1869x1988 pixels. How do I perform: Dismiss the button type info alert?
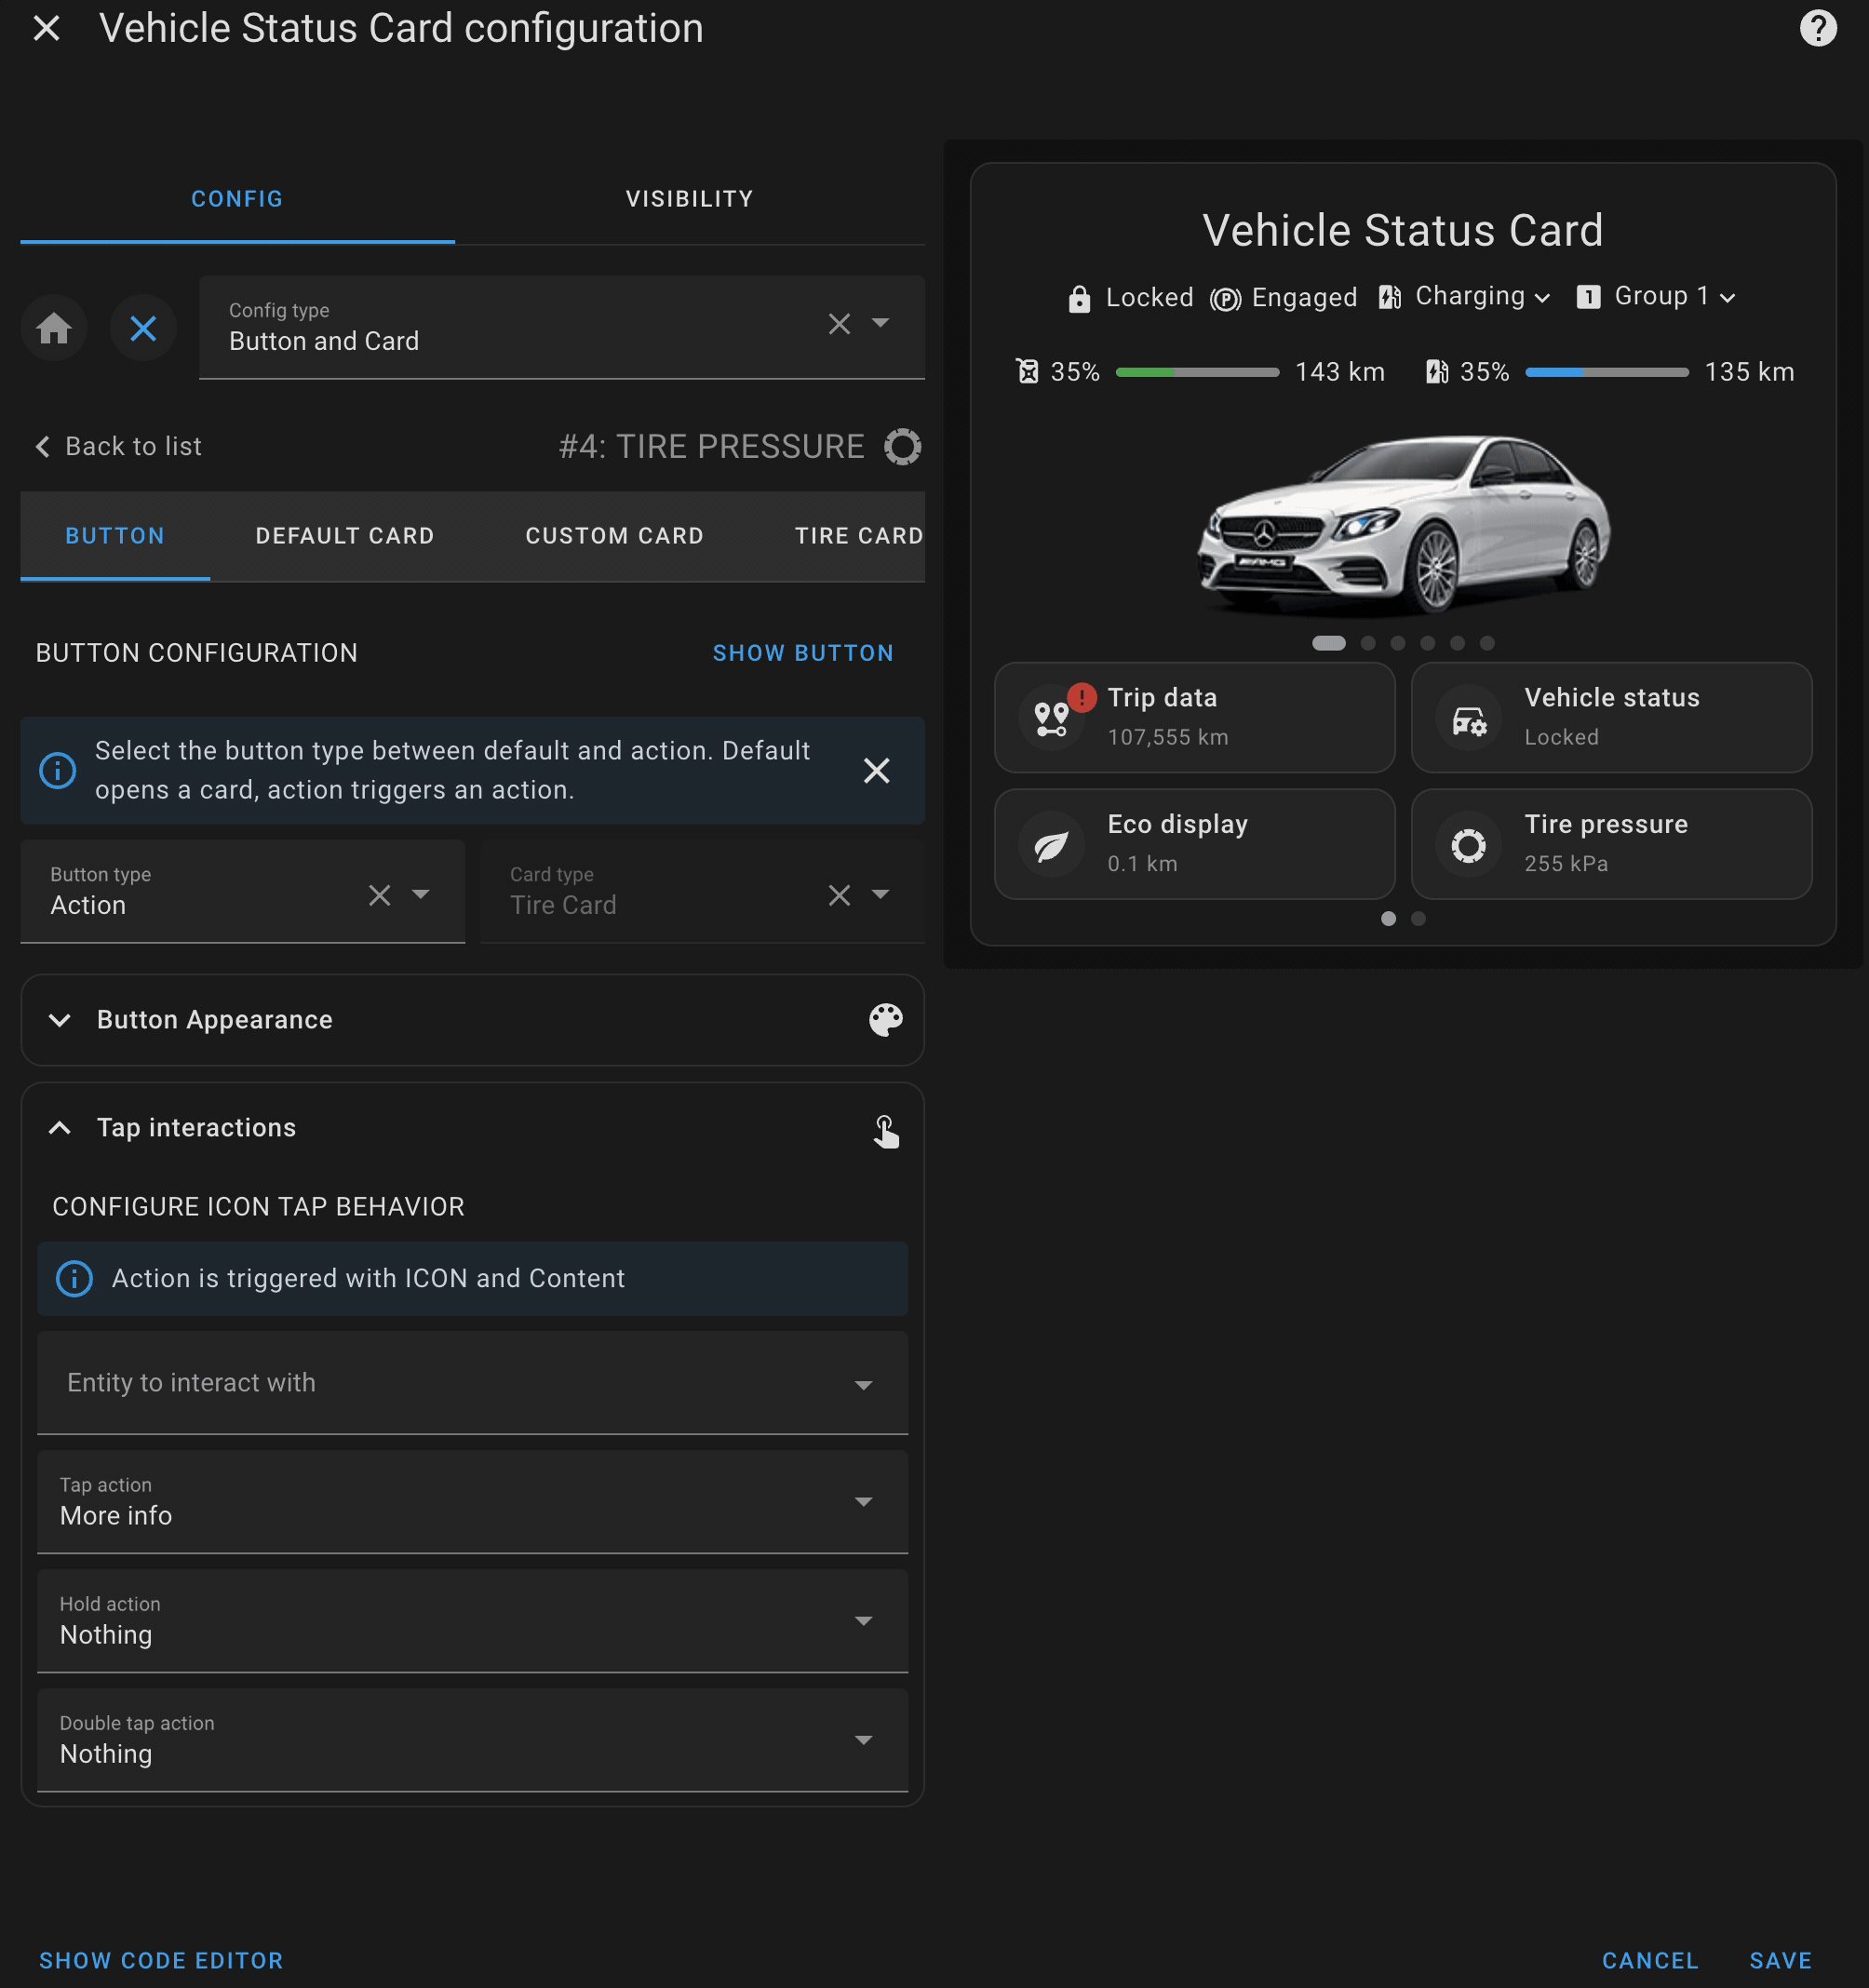(x=876, y=770)
